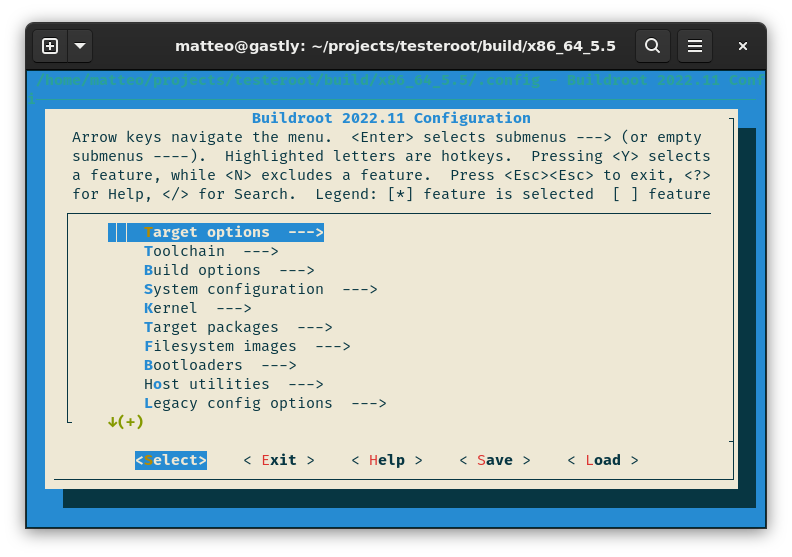The image size is (792, 557).
Task: Click the Load button
Action: (x=603, y=460)
